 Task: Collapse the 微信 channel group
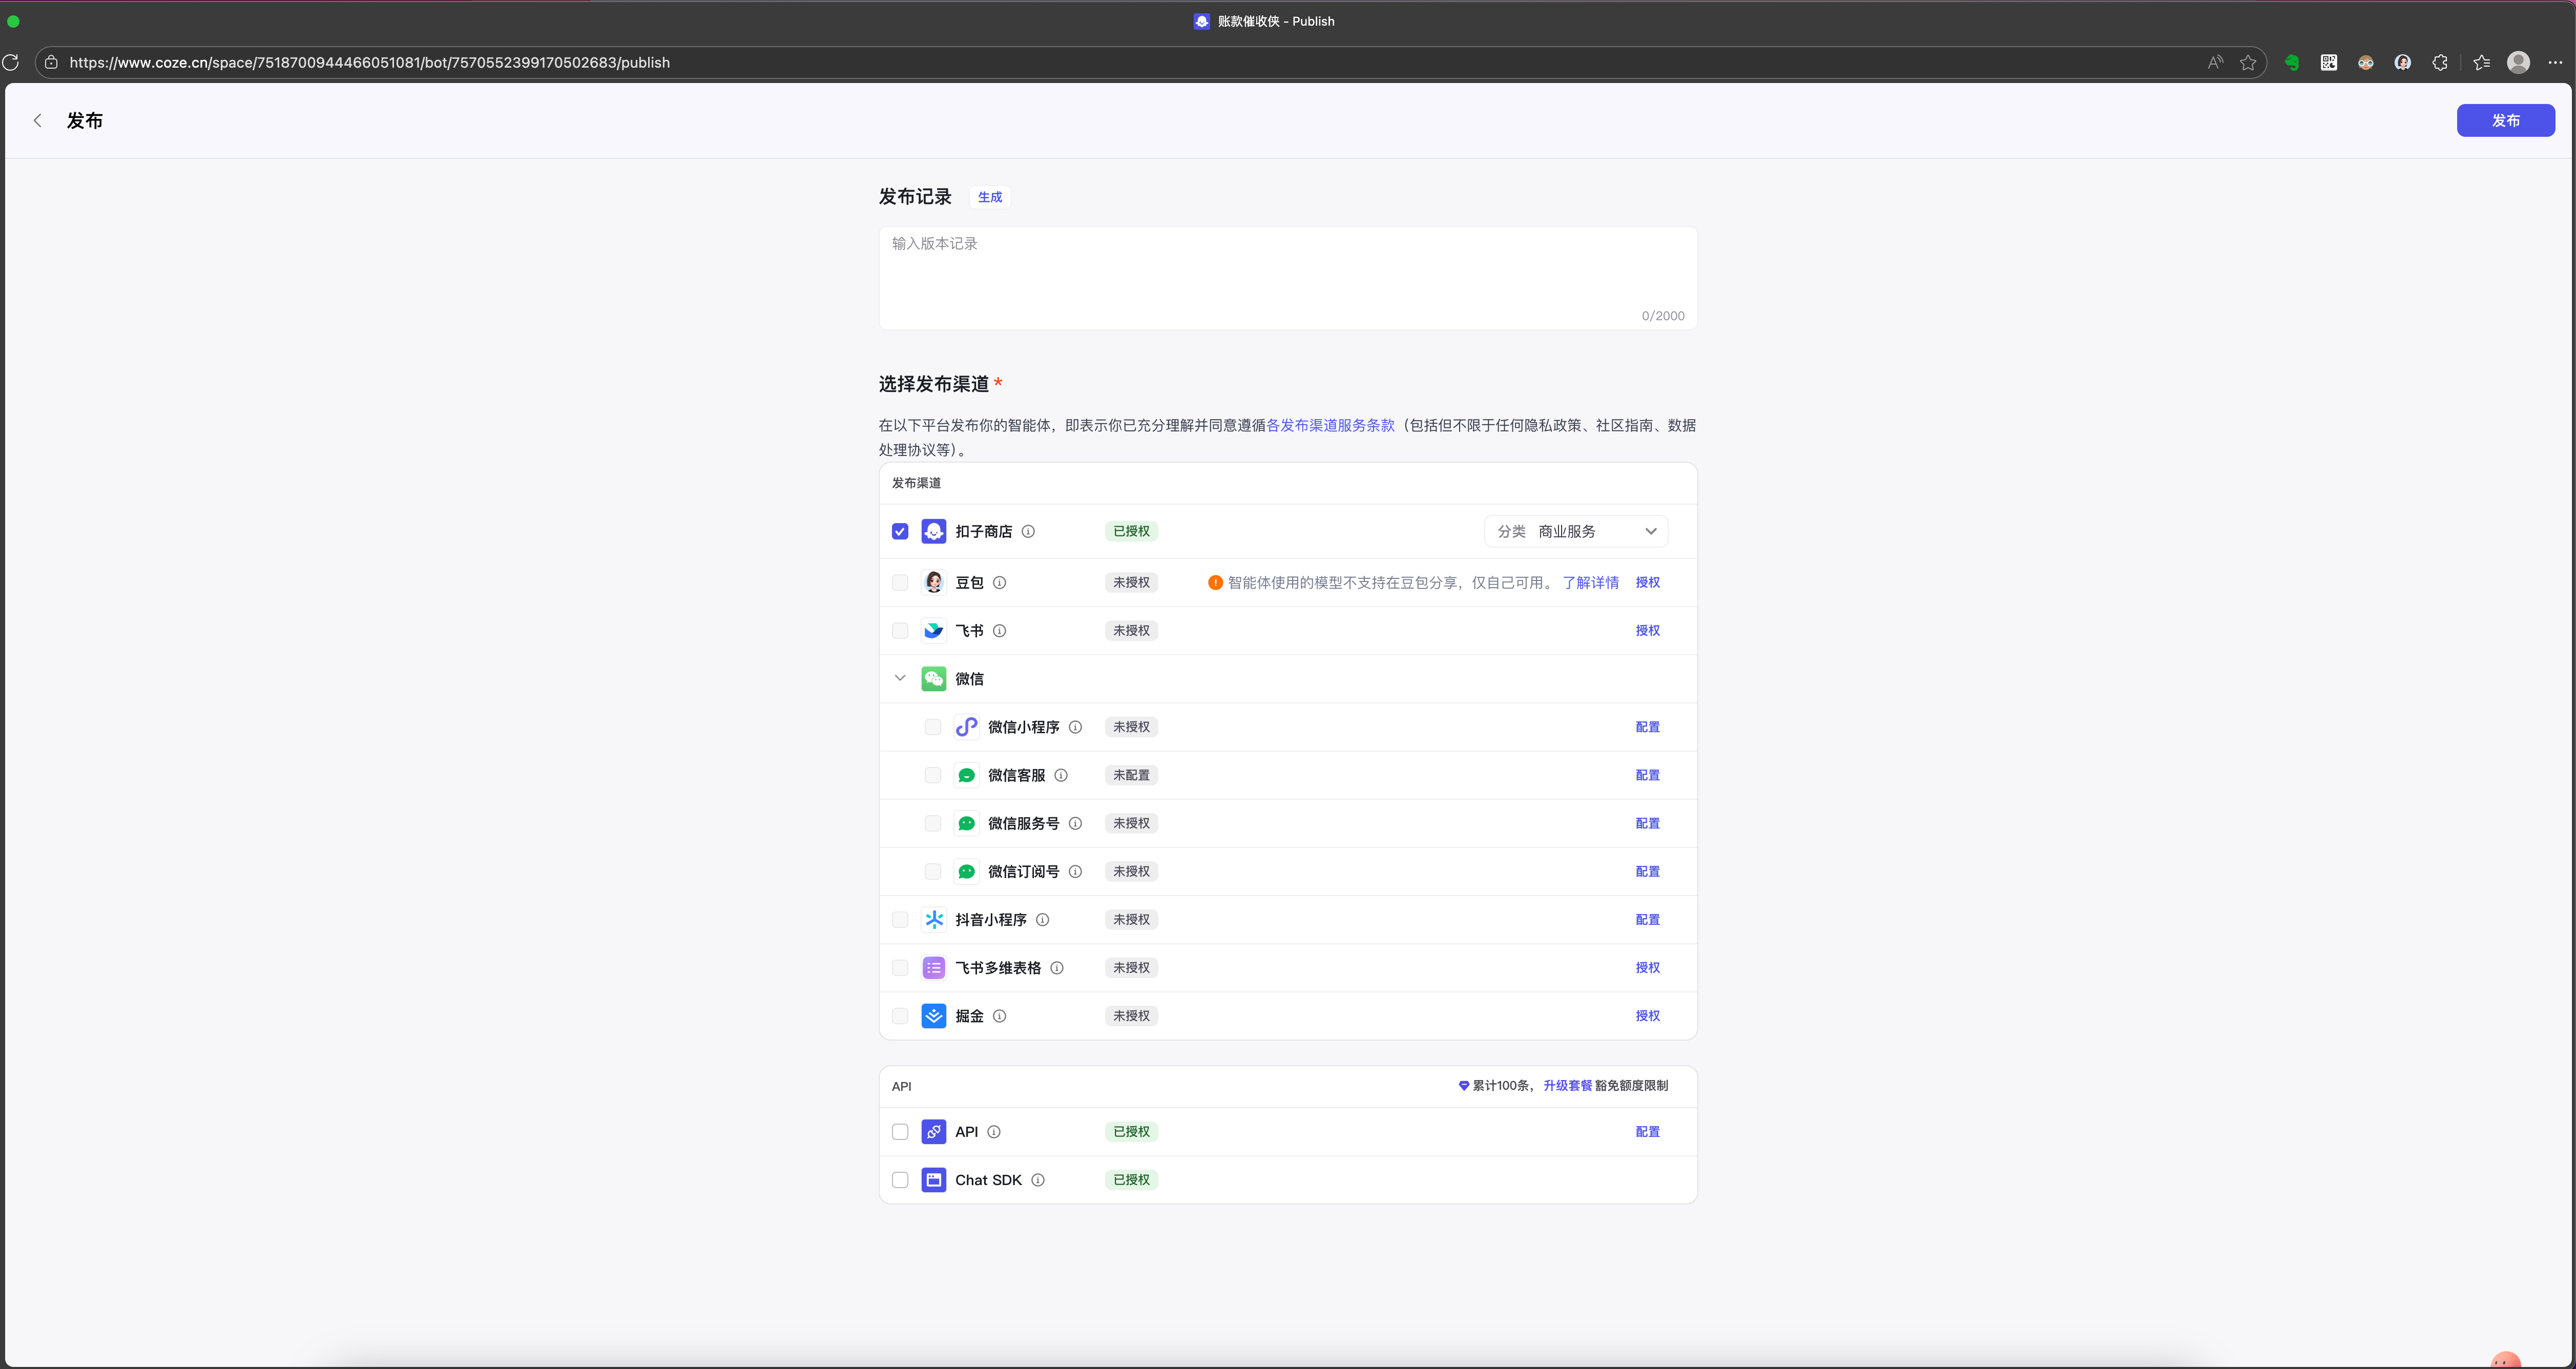(900, 678)
